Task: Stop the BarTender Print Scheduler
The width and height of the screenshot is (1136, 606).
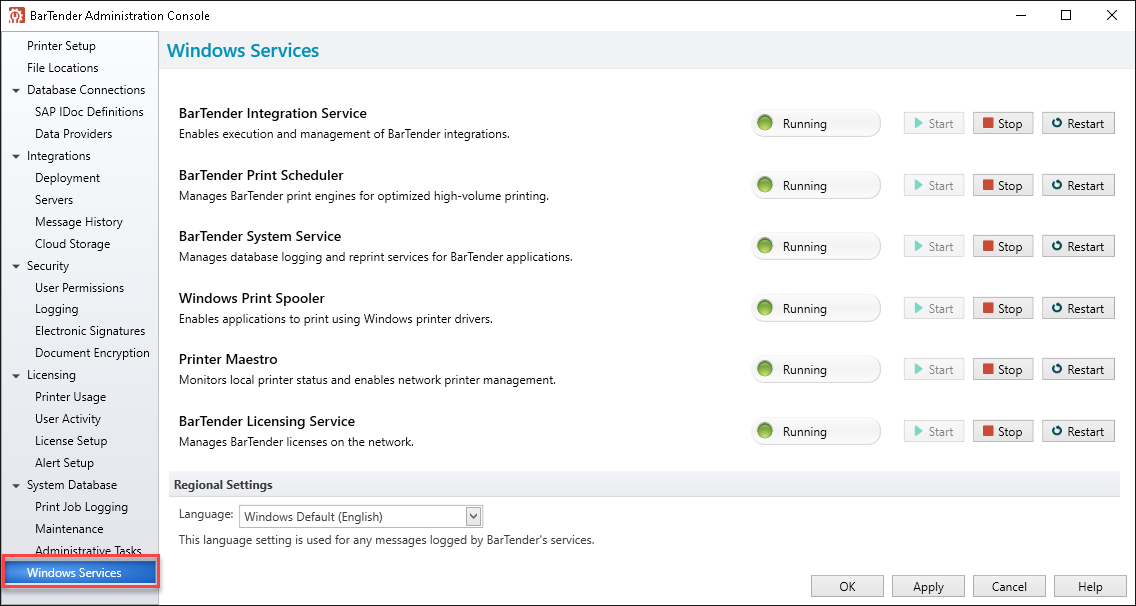Action: pyautogui.click(x=1003, y=186)
